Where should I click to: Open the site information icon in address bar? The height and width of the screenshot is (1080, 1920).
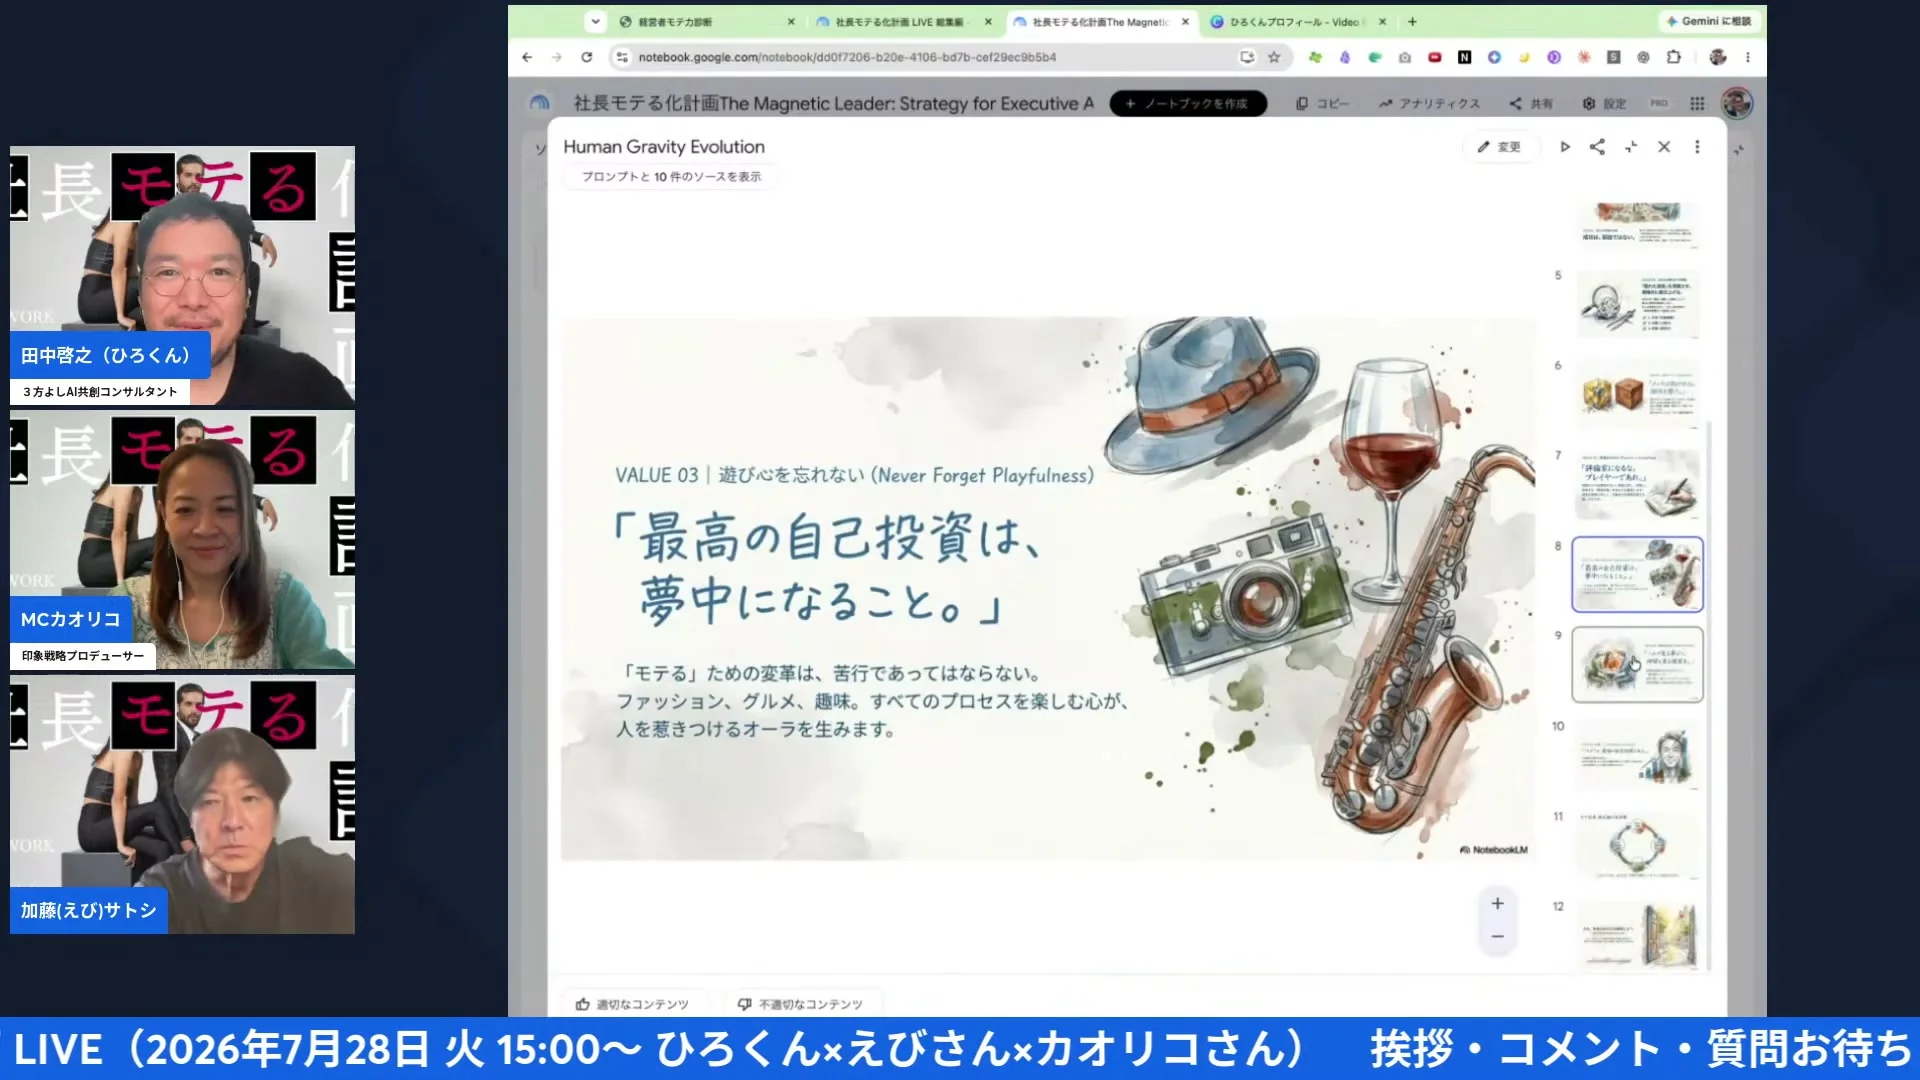(x=622, y=57)
